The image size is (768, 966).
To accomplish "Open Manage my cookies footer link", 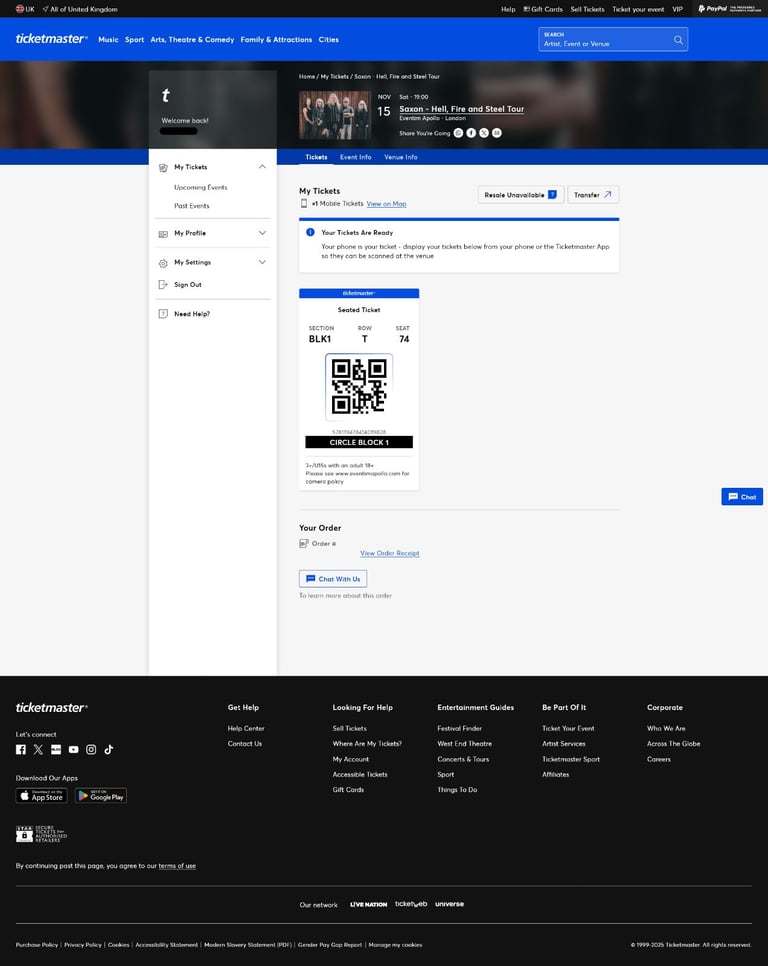I will tap(395, 945).
